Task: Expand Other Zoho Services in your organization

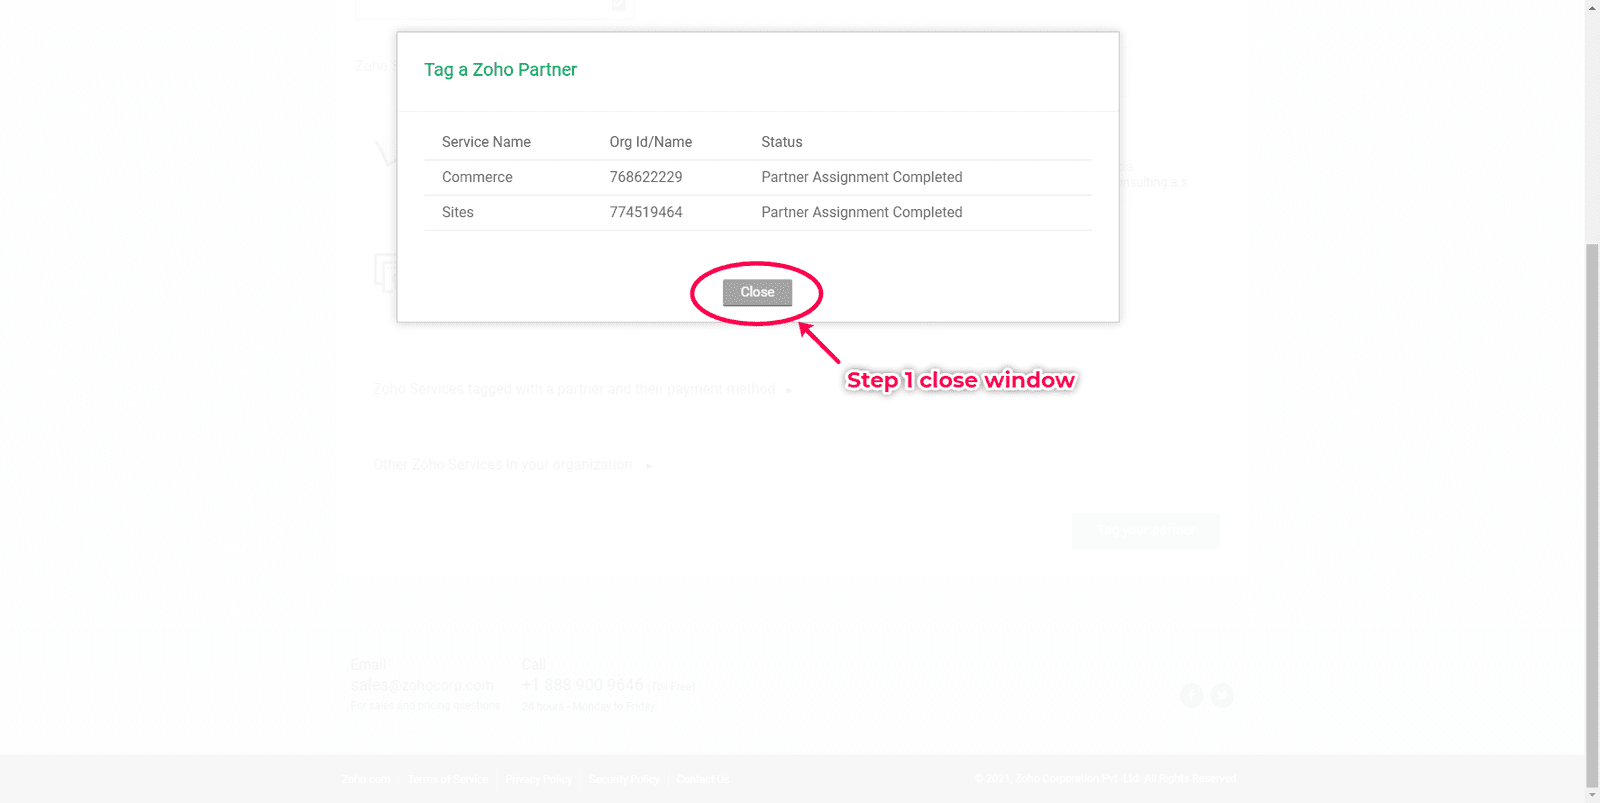Action: 512,465
